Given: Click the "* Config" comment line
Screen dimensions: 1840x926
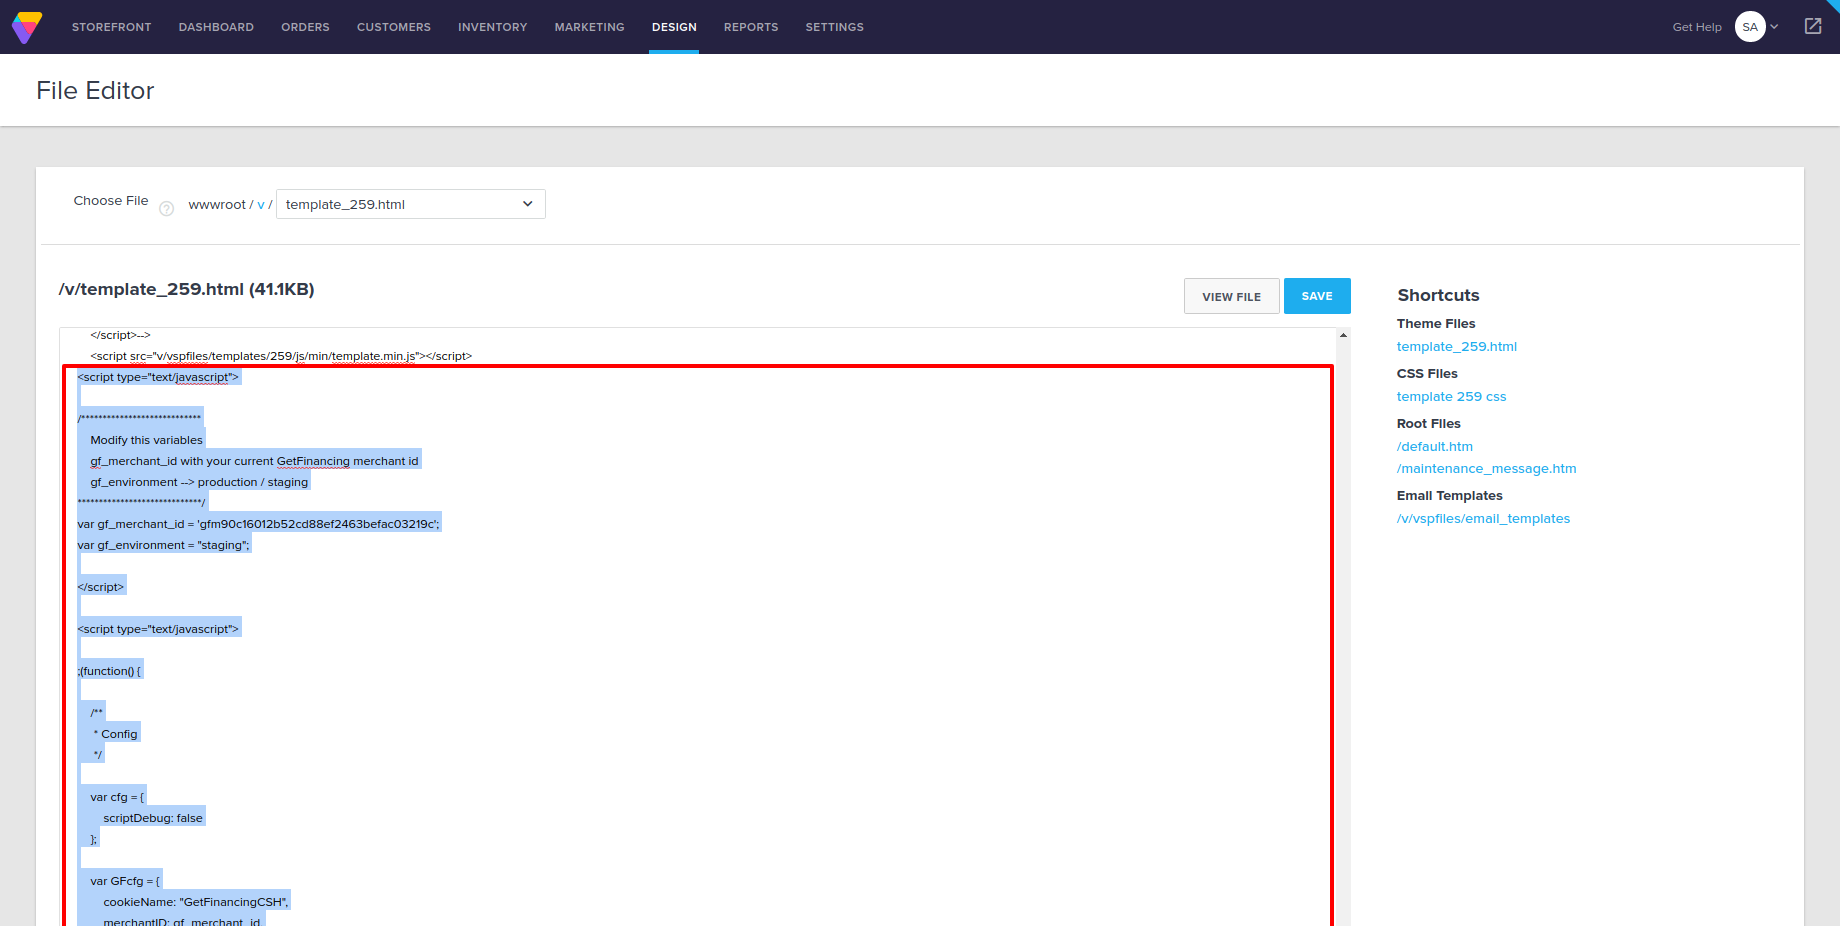Looking at the screenshot, I should tap(115, 734).
